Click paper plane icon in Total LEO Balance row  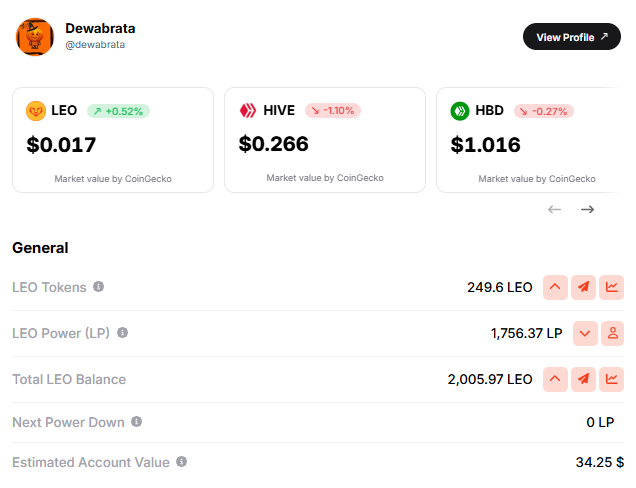[x=583, y=379]
